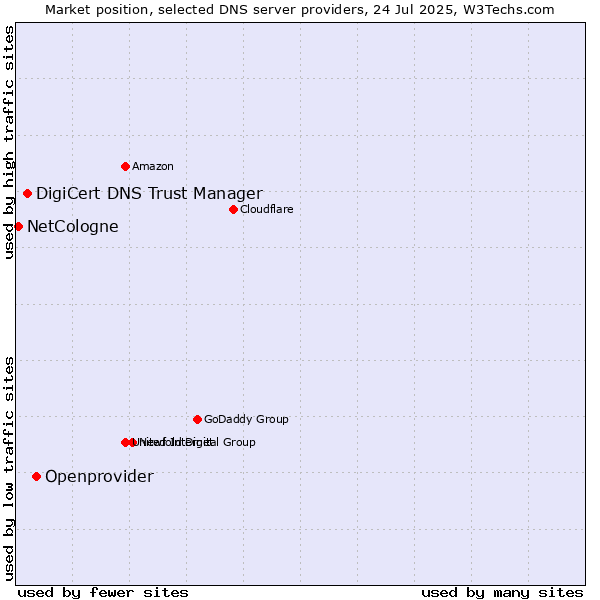Click the Amazon red data point

pos(125,166)
